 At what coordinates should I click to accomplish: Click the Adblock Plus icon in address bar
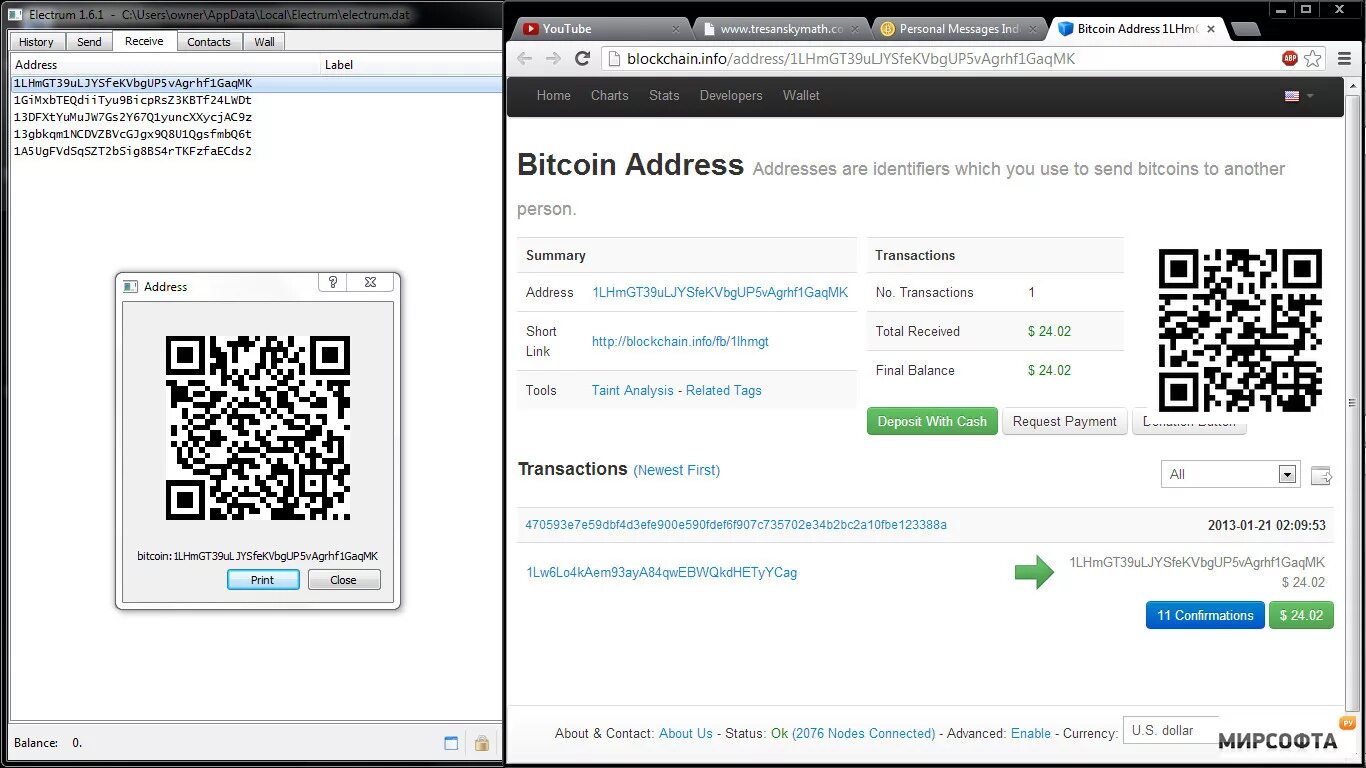1290,59
